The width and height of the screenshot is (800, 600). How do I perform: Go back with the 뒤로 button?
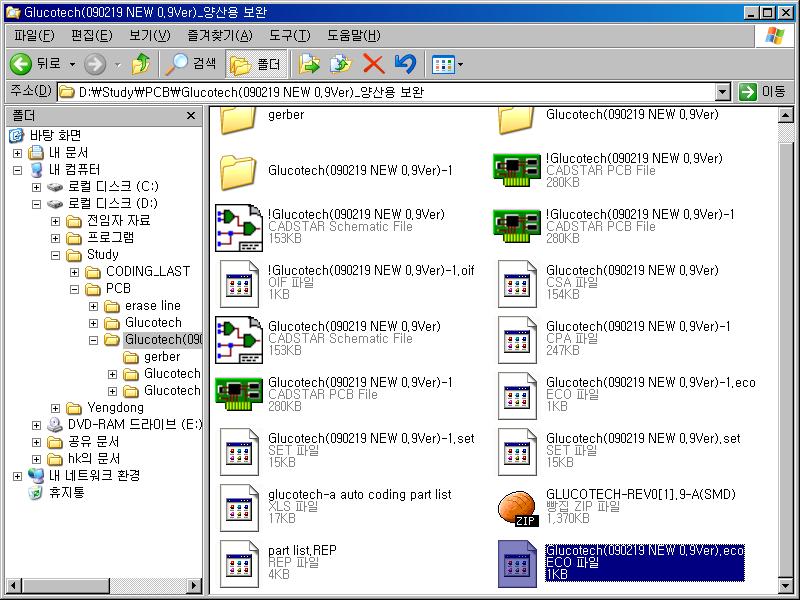35,64
